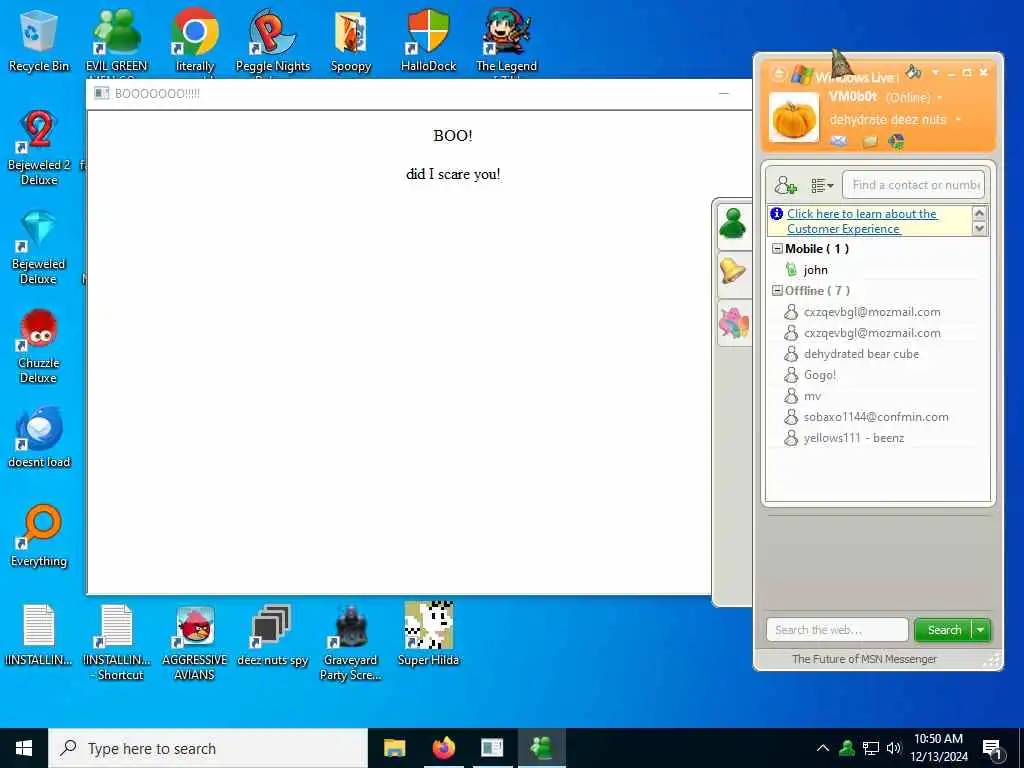Viewport: 1024px width, 768px height.
Task: Select the Everything search icon
Action: coord(39,536)
